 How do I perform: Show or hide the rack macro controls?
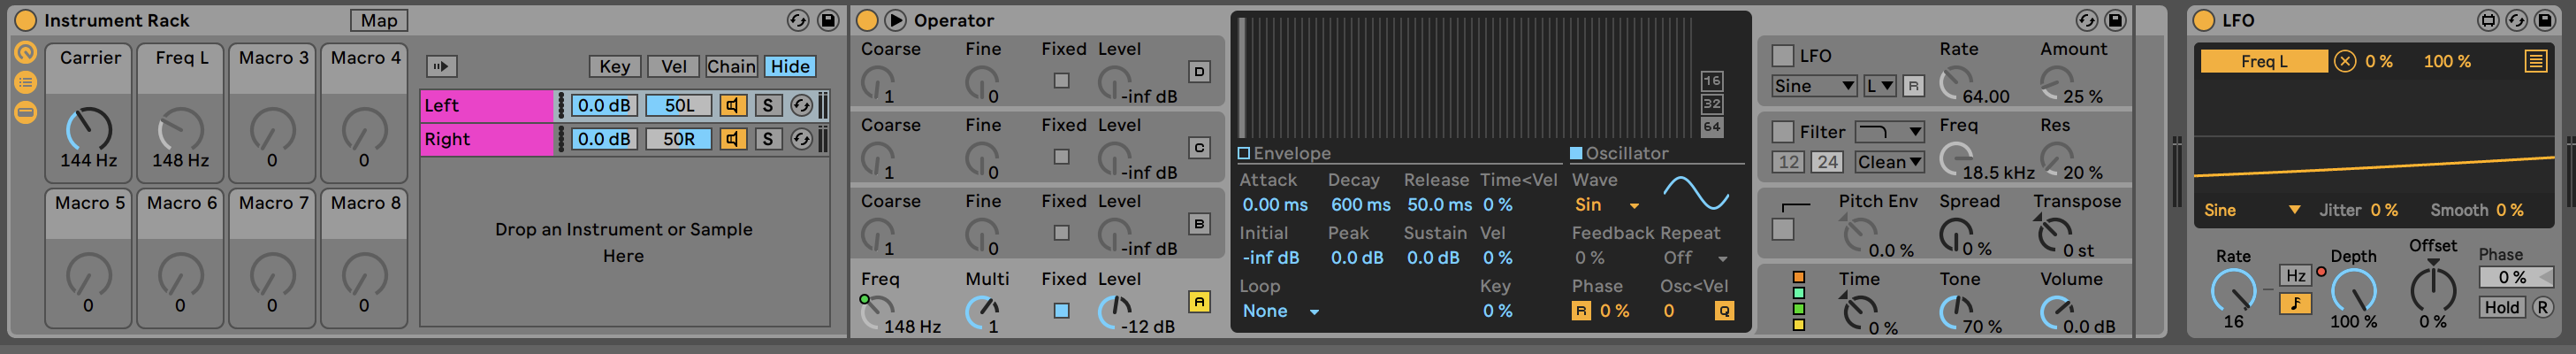26,53
